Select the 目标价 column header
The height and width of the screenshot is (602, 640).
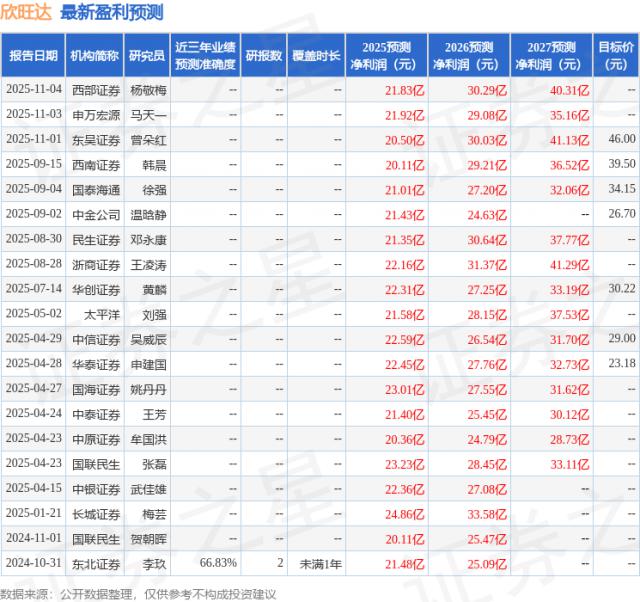pos(616,55)
